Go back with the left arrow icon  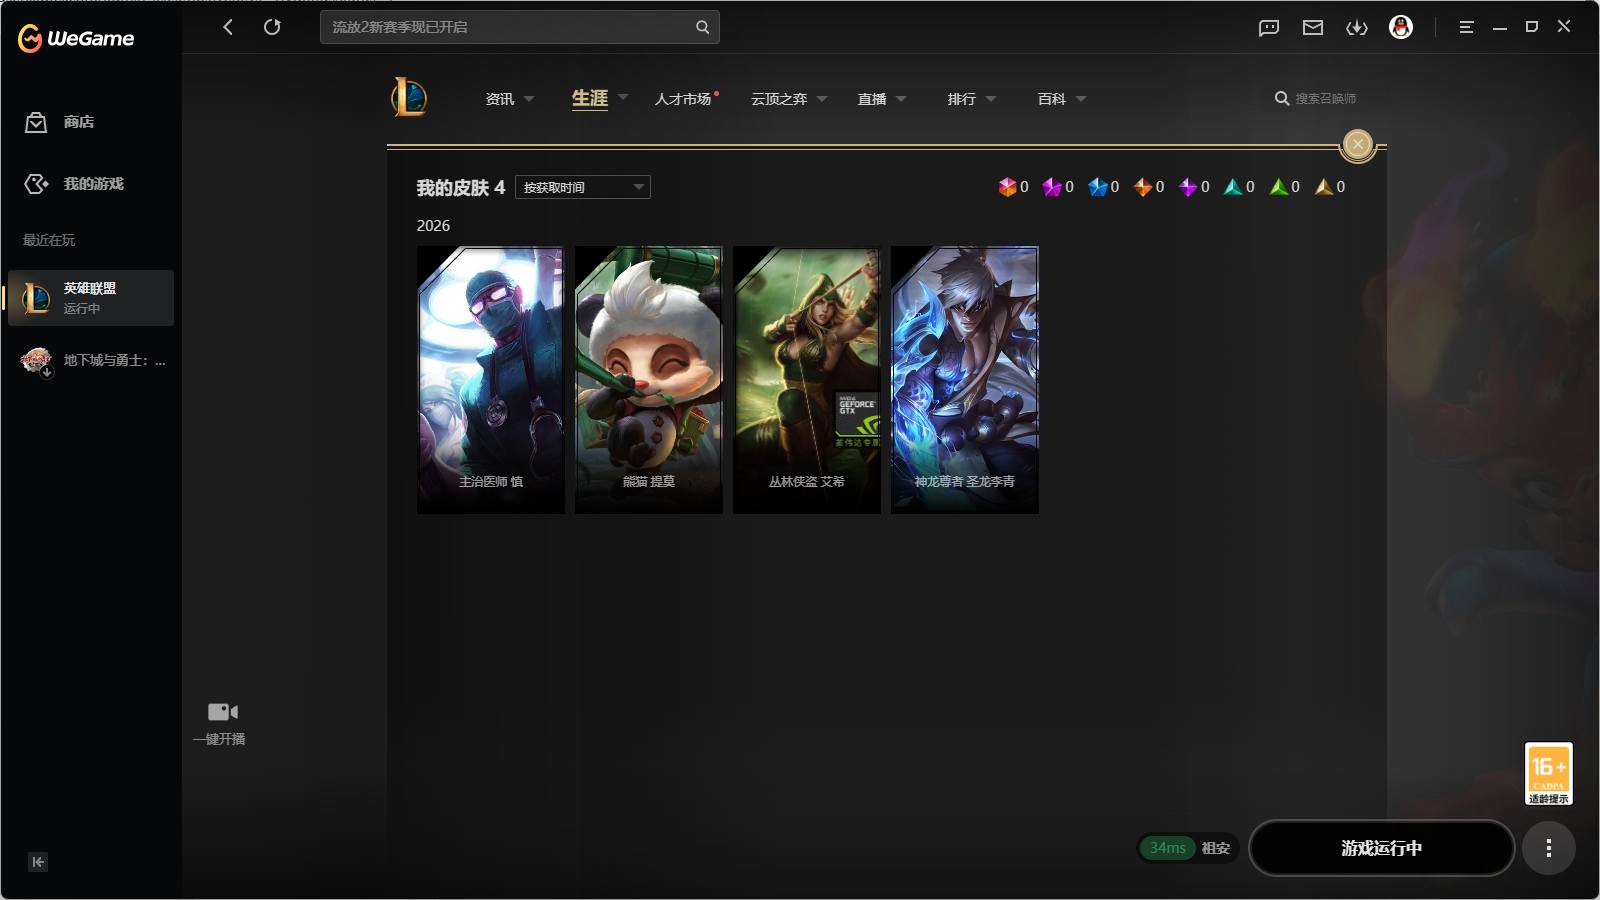click(228, 27)
